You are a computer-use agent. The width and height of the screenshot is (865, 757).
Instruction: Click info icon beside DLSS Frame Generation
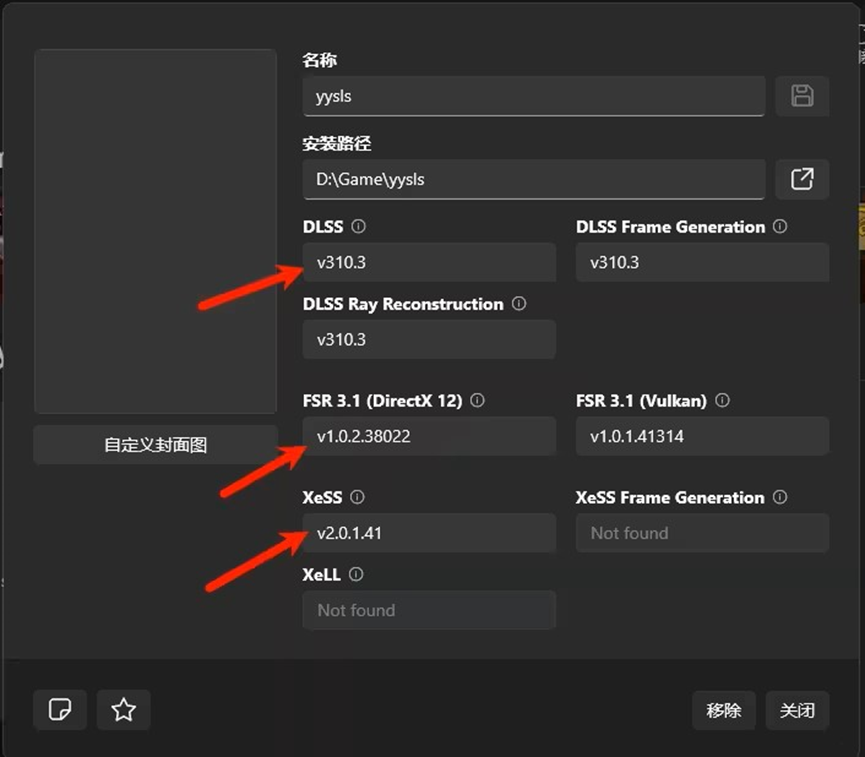[780, 227]
